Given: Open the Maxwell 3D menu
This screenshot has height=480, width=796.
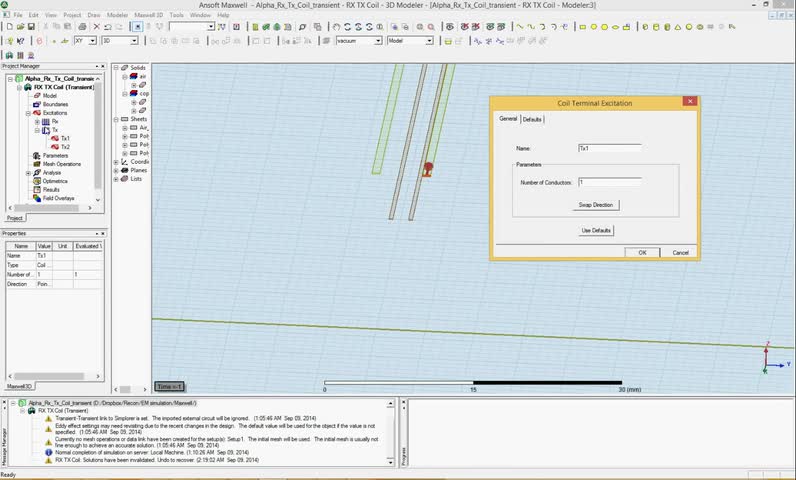Looking at the screenshot, I should [x=148, y=15].
